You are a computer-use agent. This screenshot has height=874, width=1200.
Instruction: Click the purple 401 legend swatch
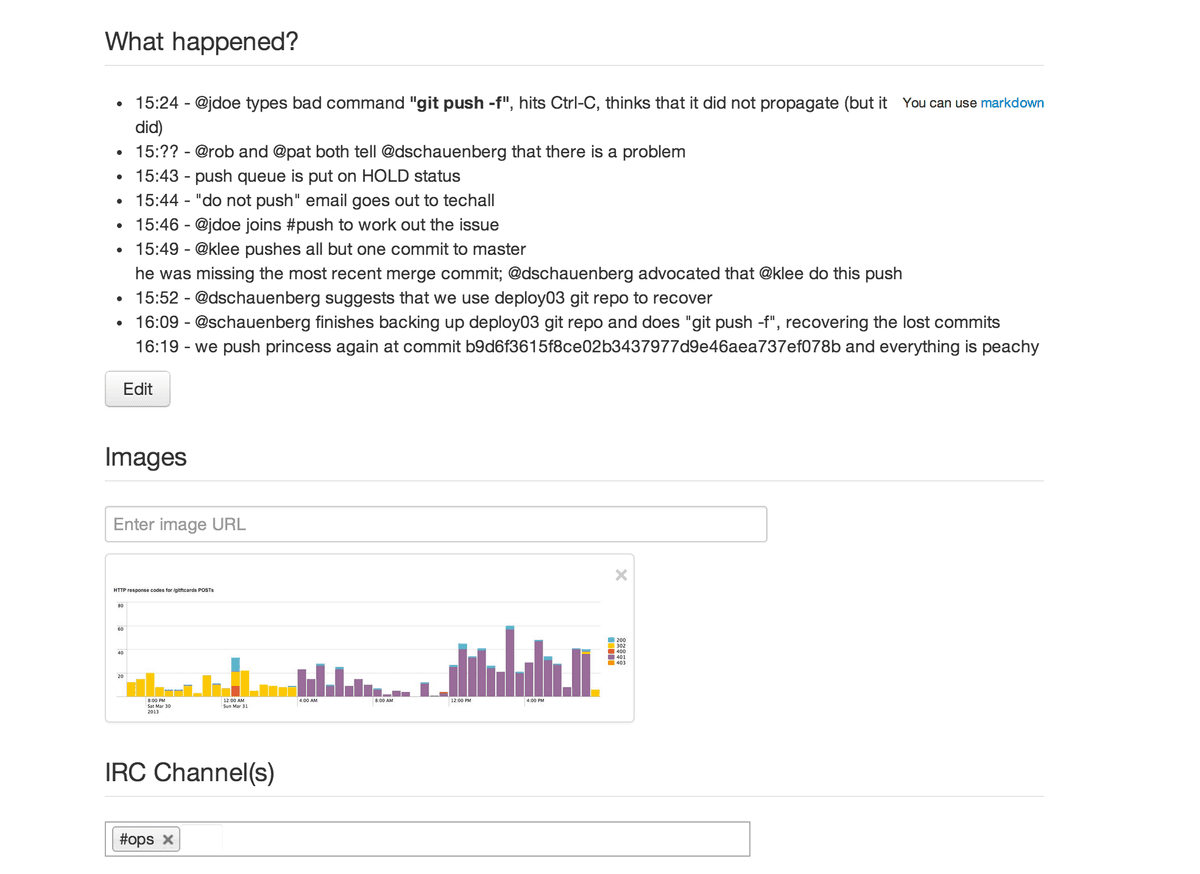[x=611, y=657]
